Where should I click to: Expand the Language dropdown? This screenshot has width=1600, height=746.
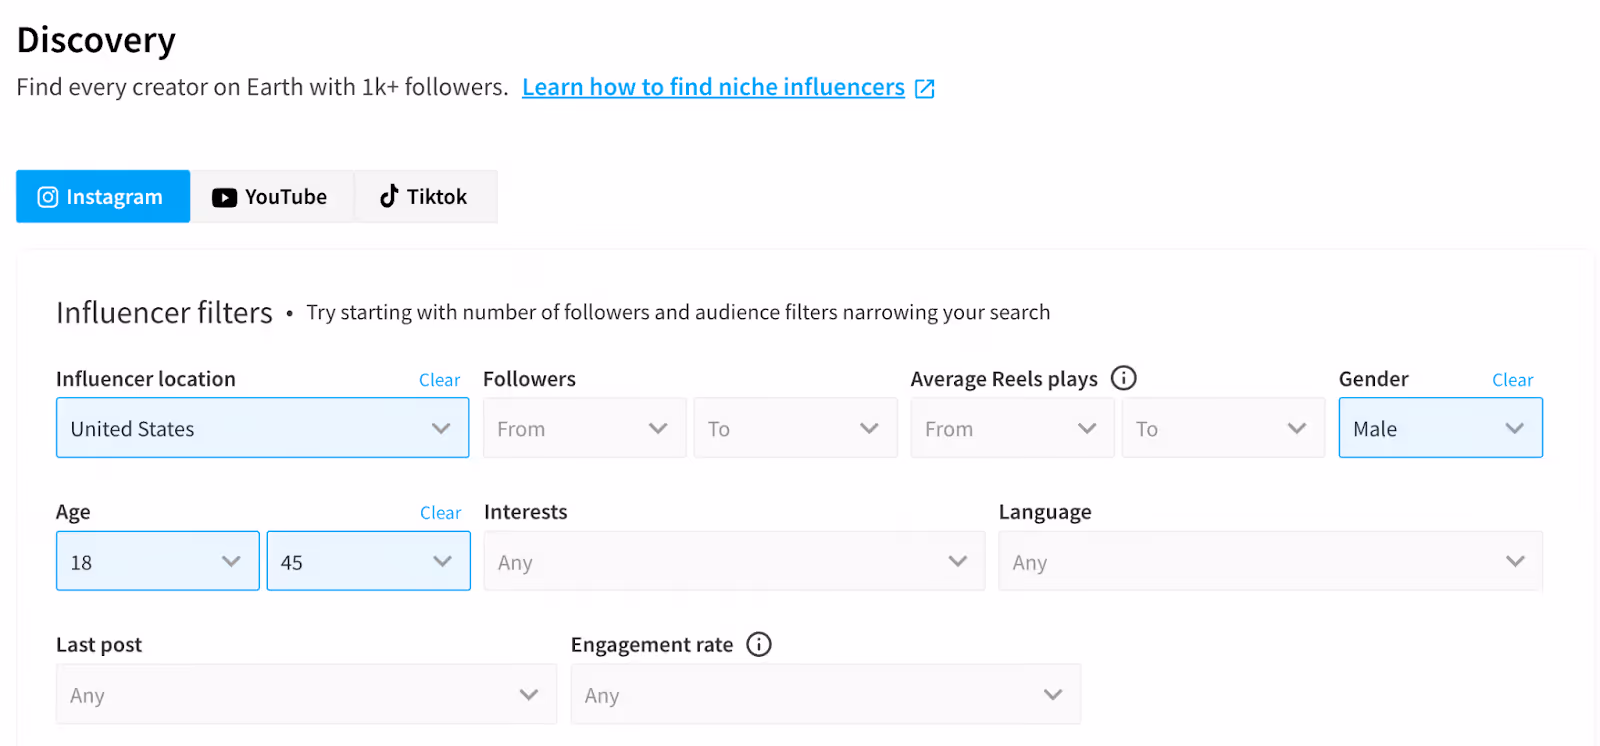click(1270, 562)
